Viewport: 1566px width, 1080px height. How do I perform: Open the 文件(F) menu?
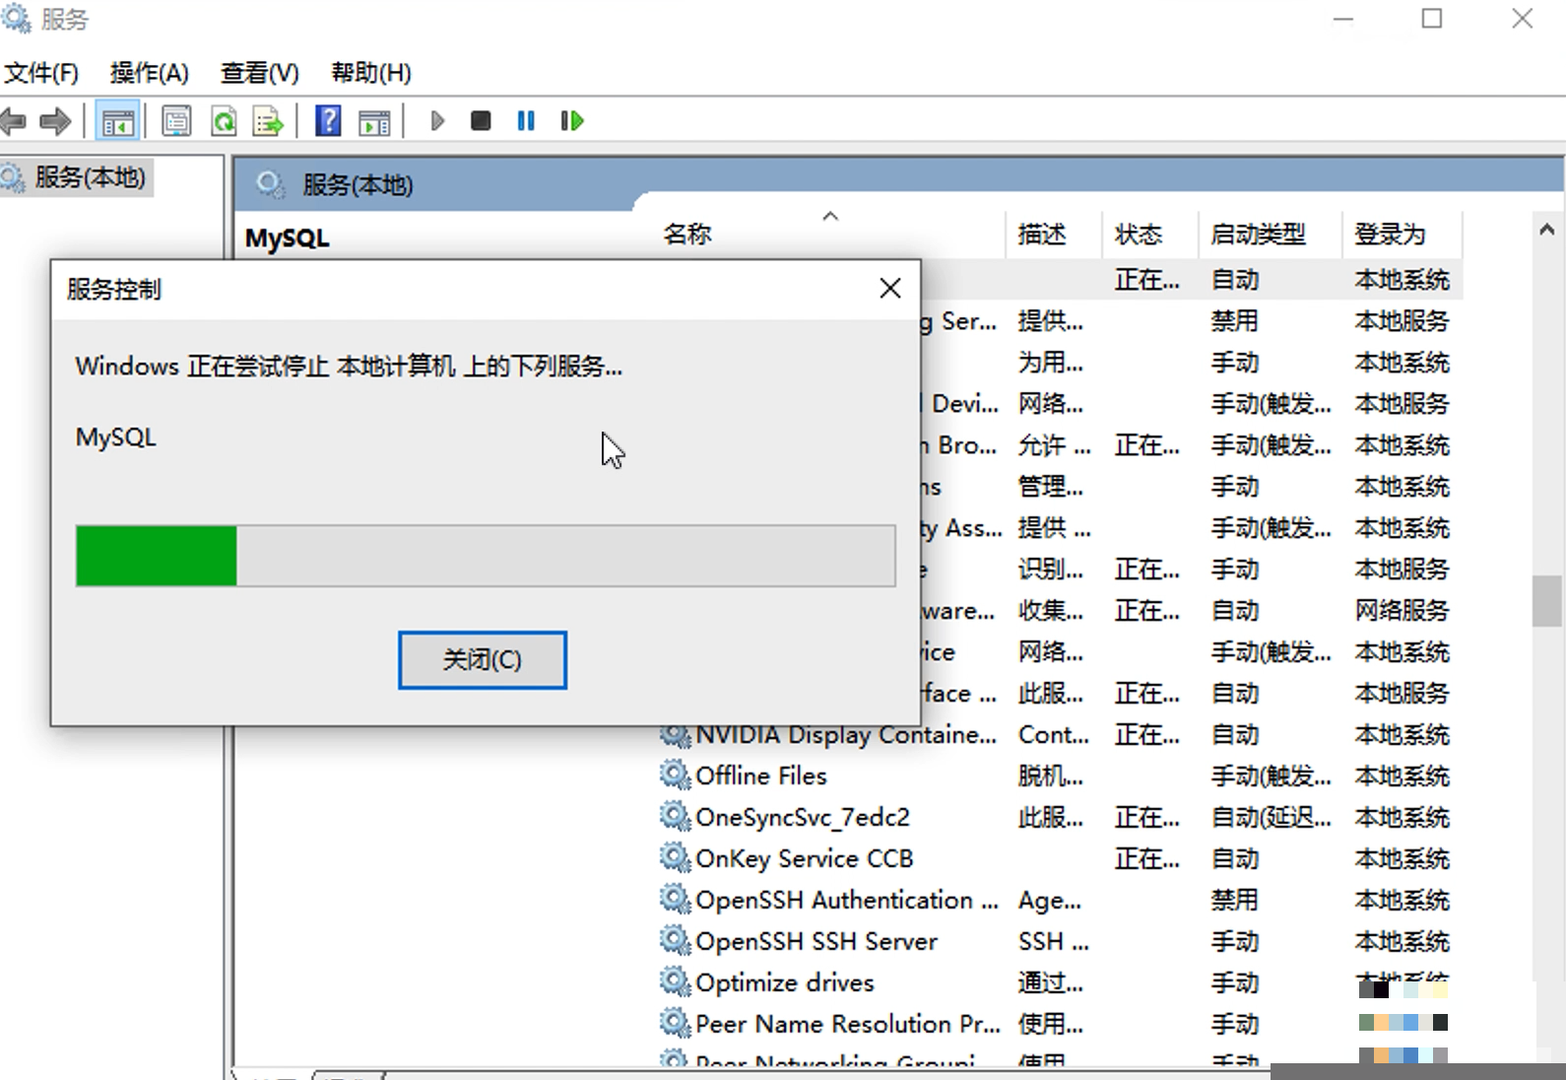pyautogui.click(x=41, y=73)
